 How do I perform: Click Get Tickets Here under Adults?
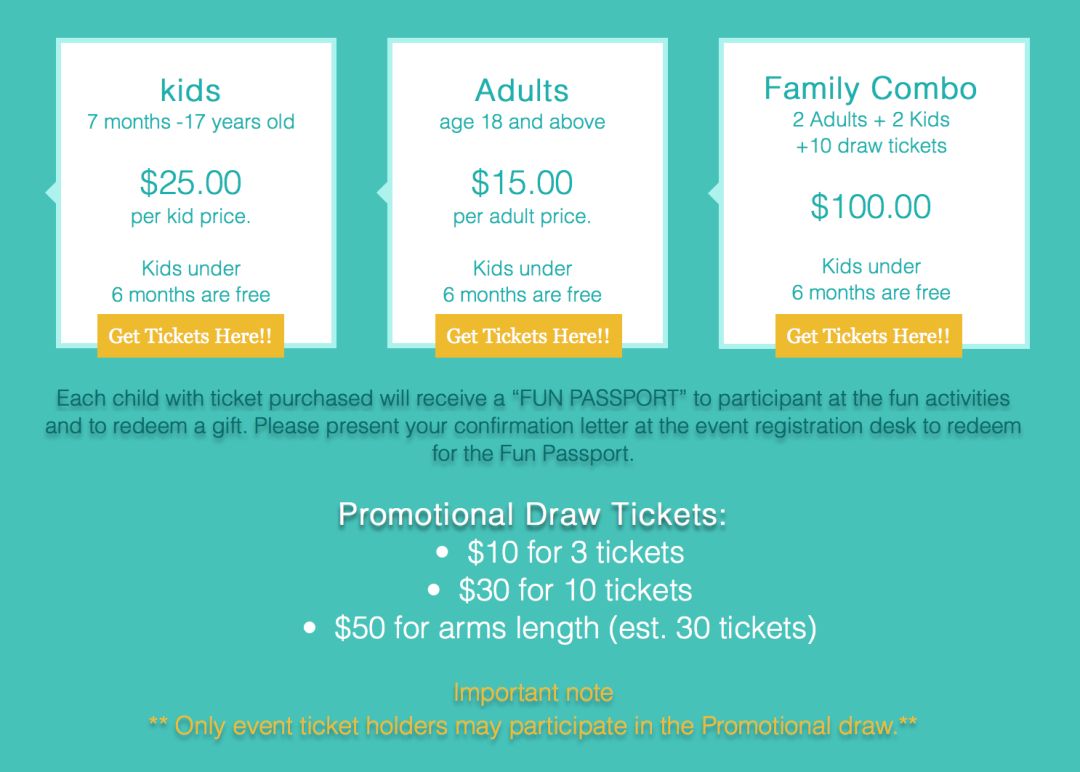(528, 336)
